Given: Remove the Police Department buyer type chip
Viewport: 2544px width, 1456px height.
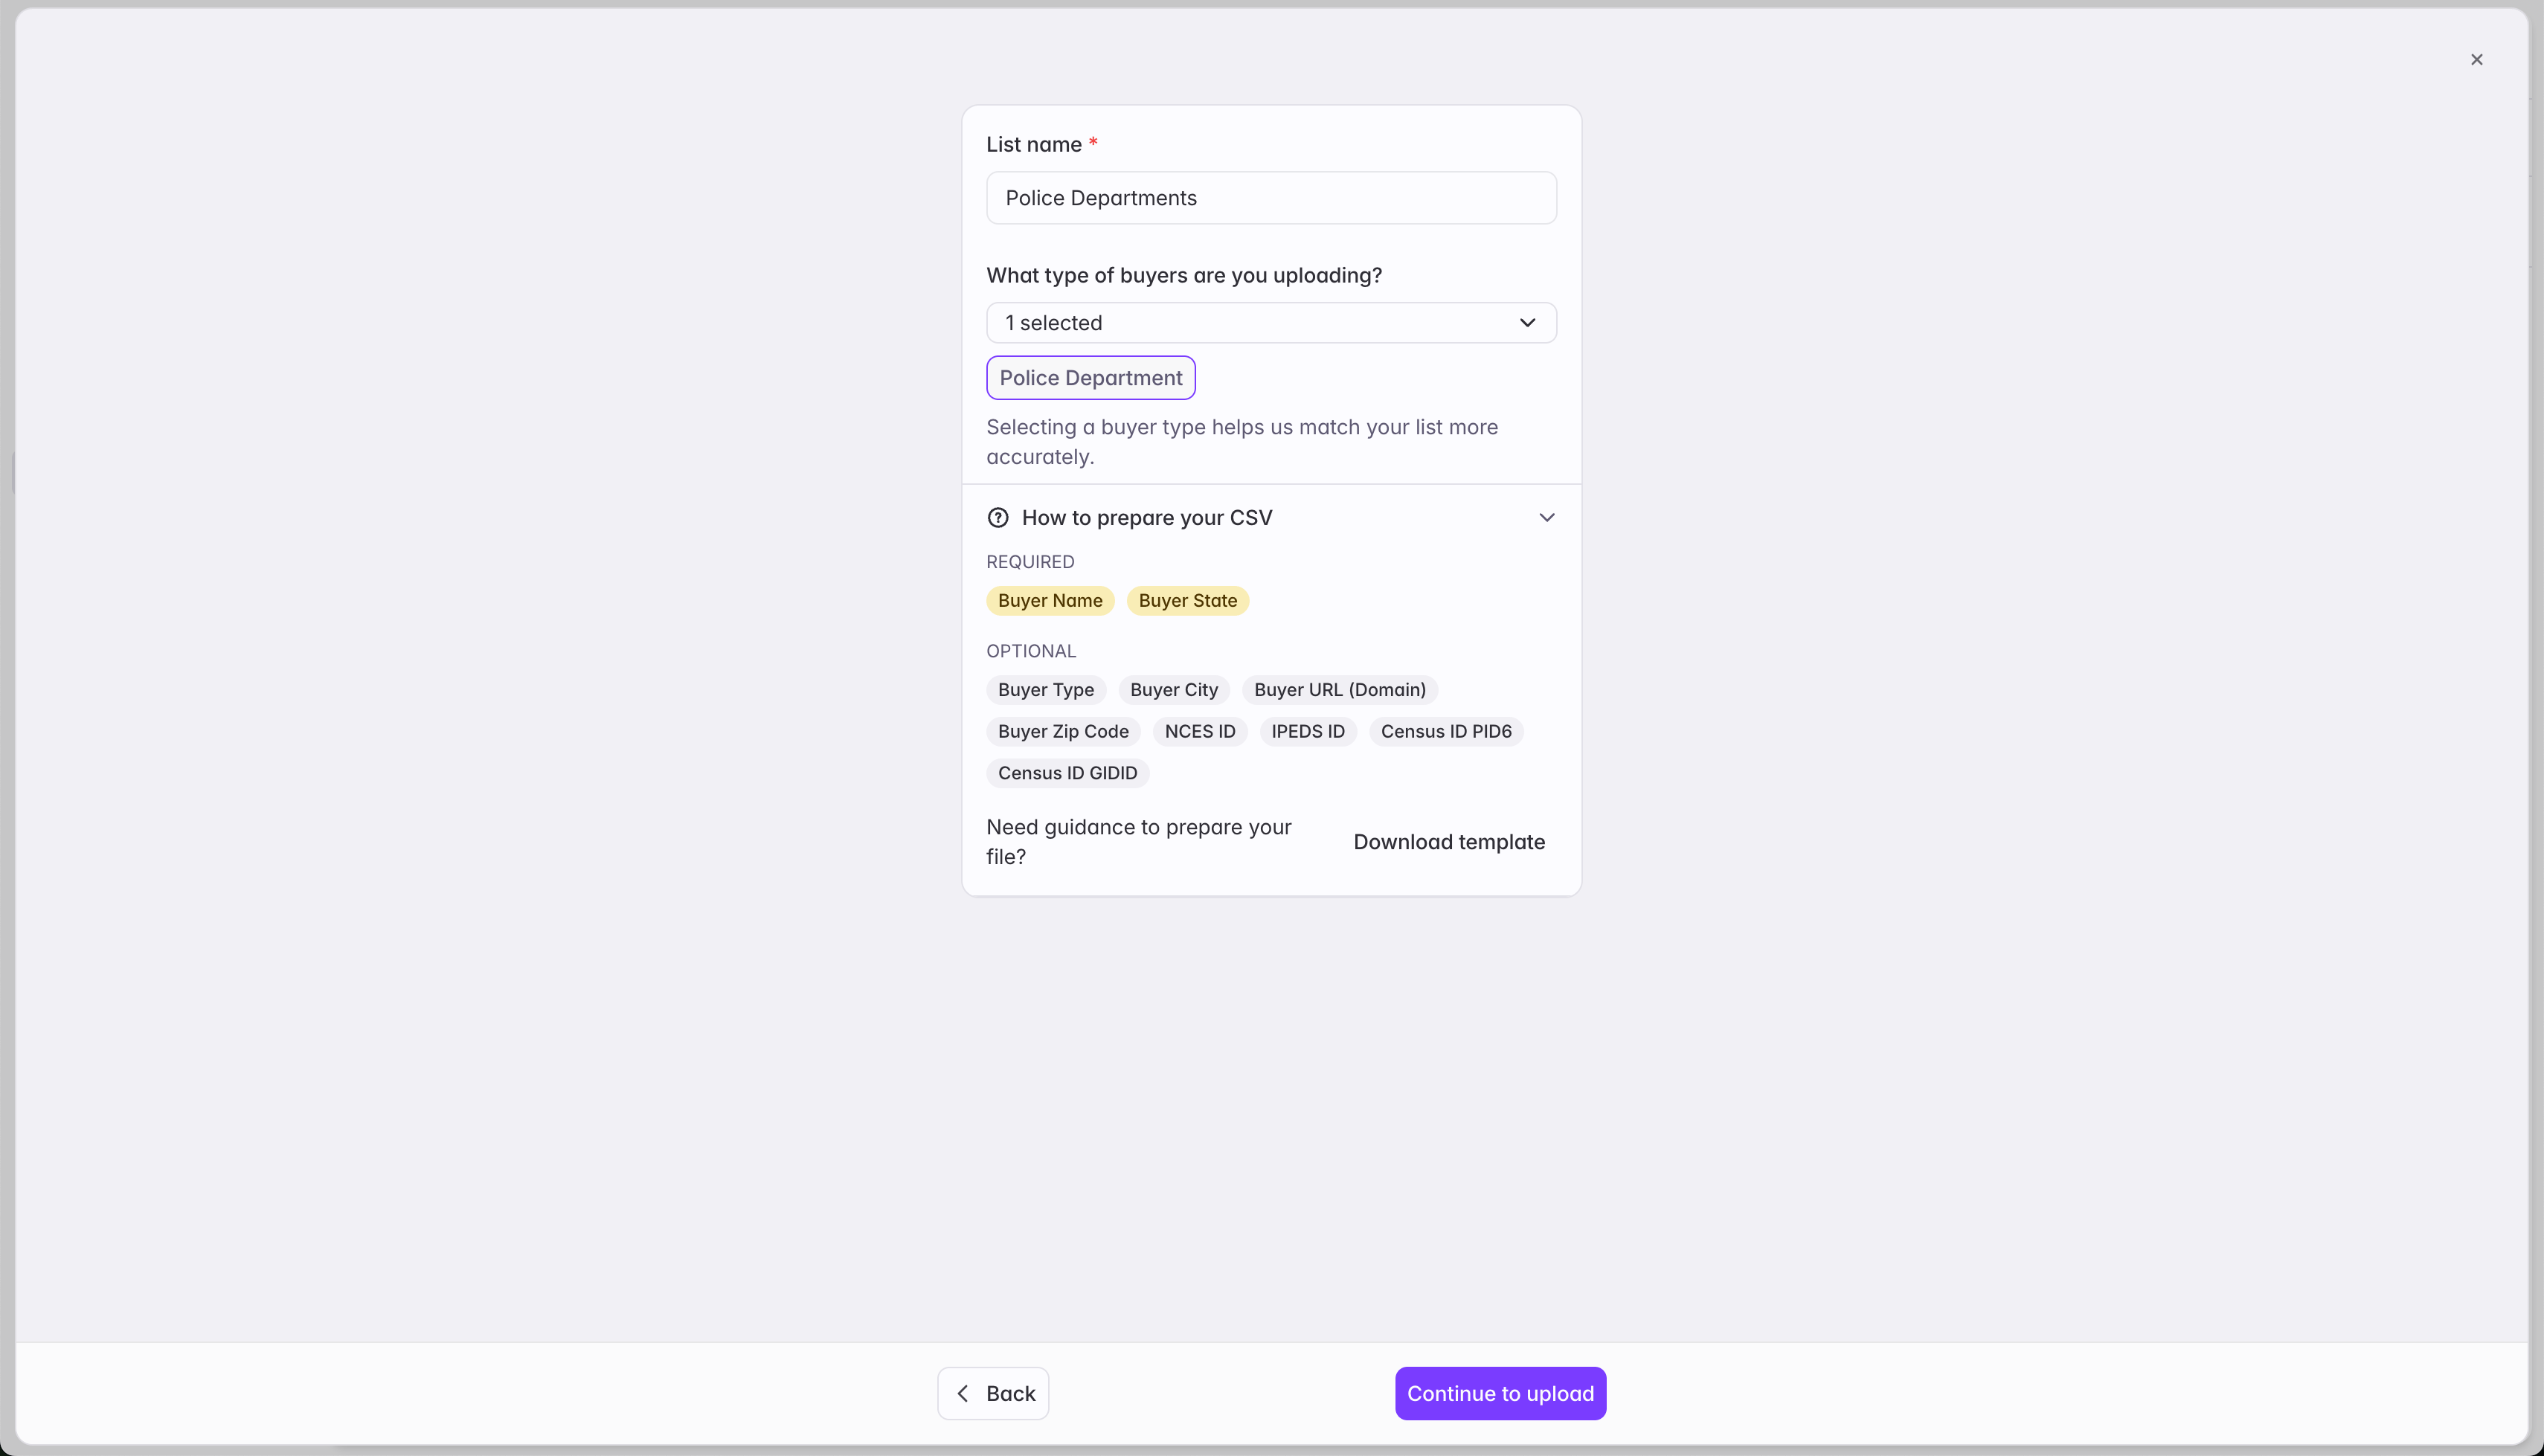Looking at the screenshot, I should pos(1090,378).
